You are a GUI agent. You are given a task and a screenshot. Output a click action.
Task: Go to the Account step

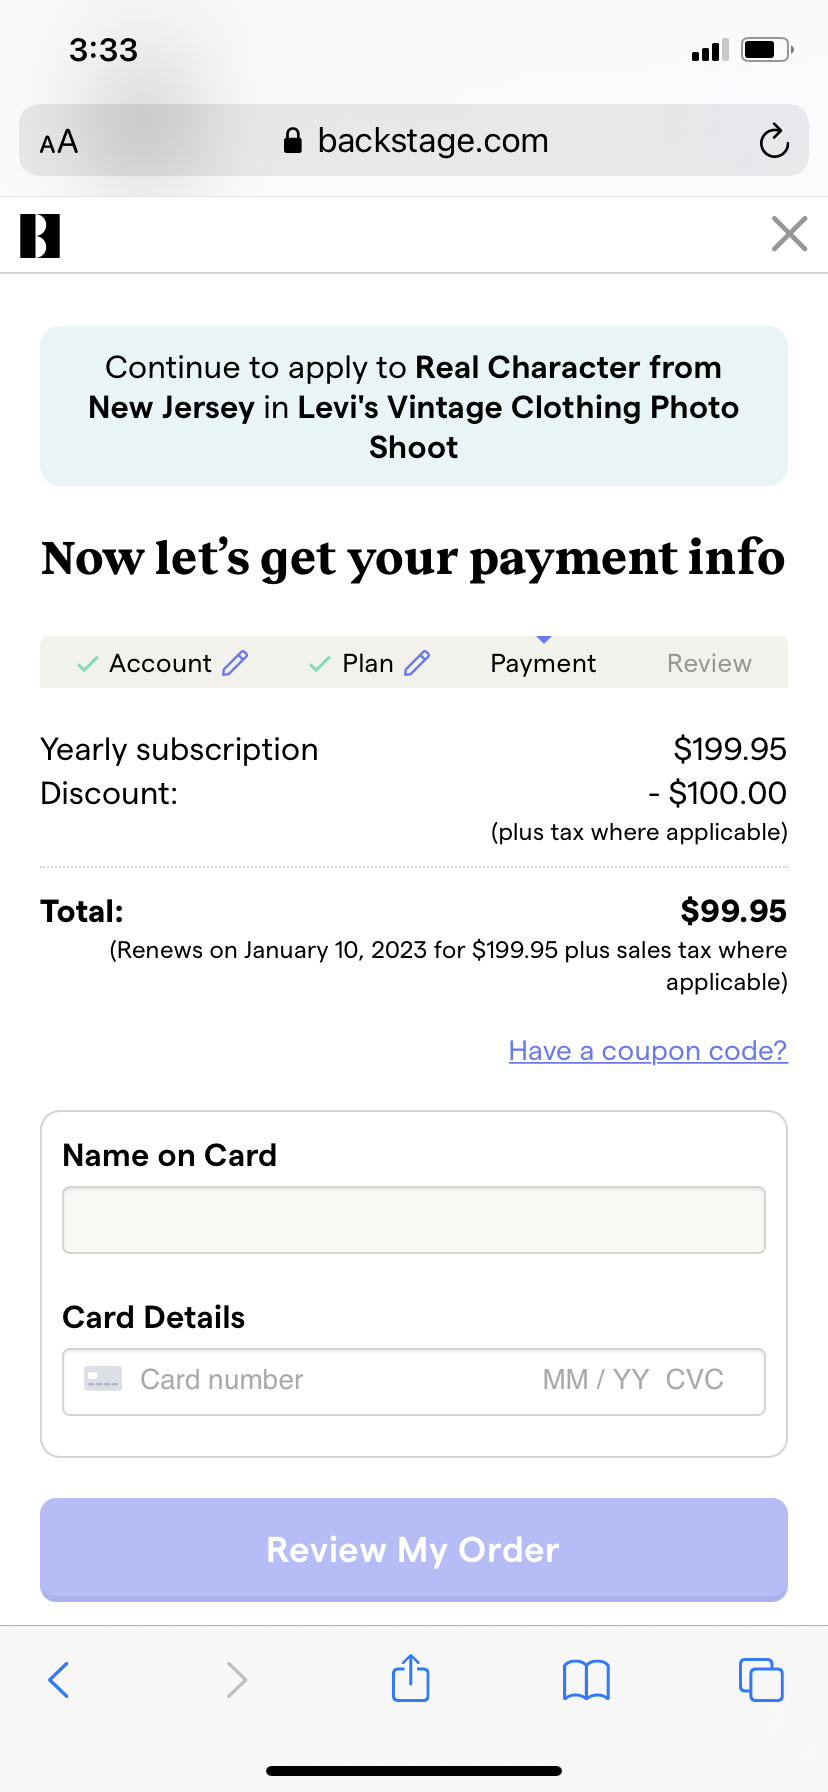[160, 663]
